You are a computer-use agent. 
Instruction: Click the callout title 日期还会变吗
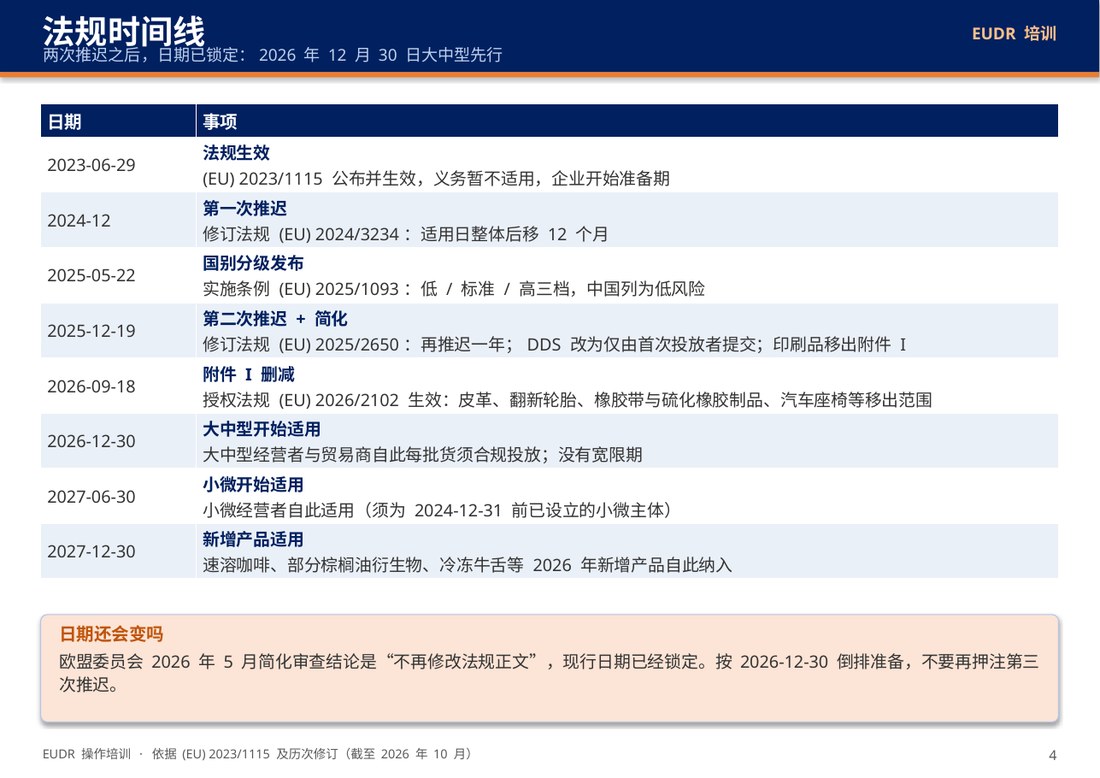pyautogui.click(x=111, y=634)
